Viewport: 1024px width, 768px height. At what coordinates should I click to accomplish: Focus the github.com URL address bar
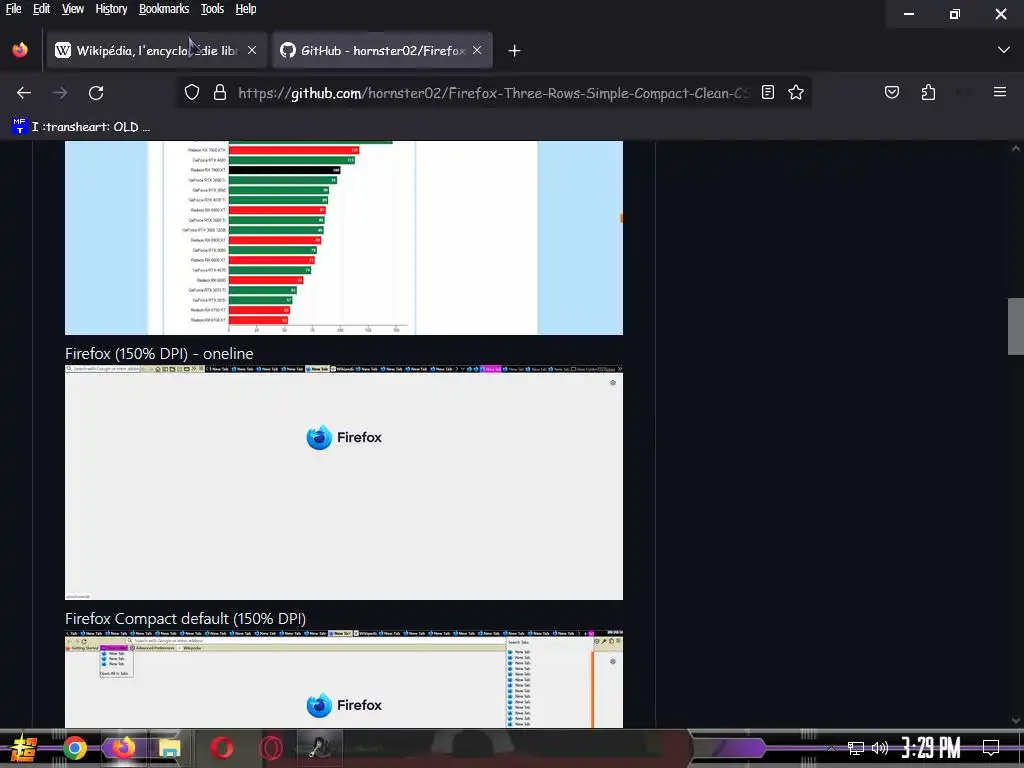pos(494,93)
